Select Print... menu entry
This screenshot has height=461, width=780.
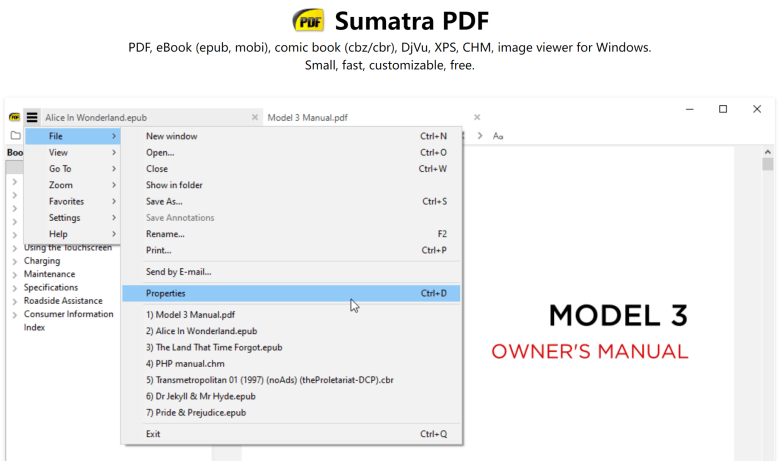coord(292,250)
